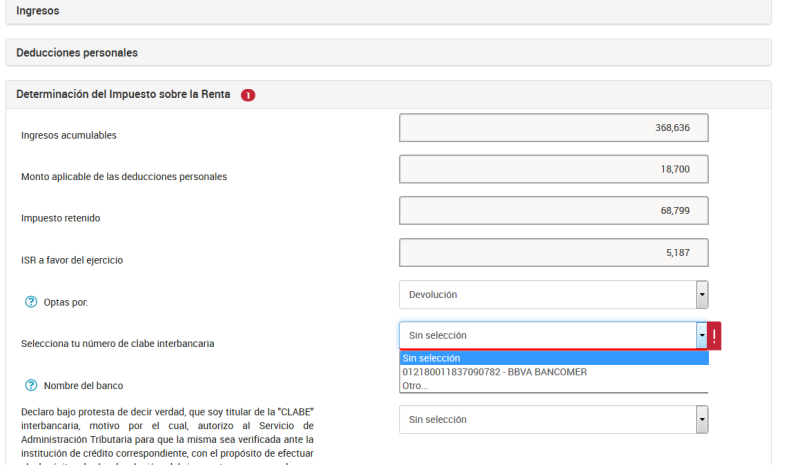Open the bottom Sin selección dropdown

click(x=554, y=420)
